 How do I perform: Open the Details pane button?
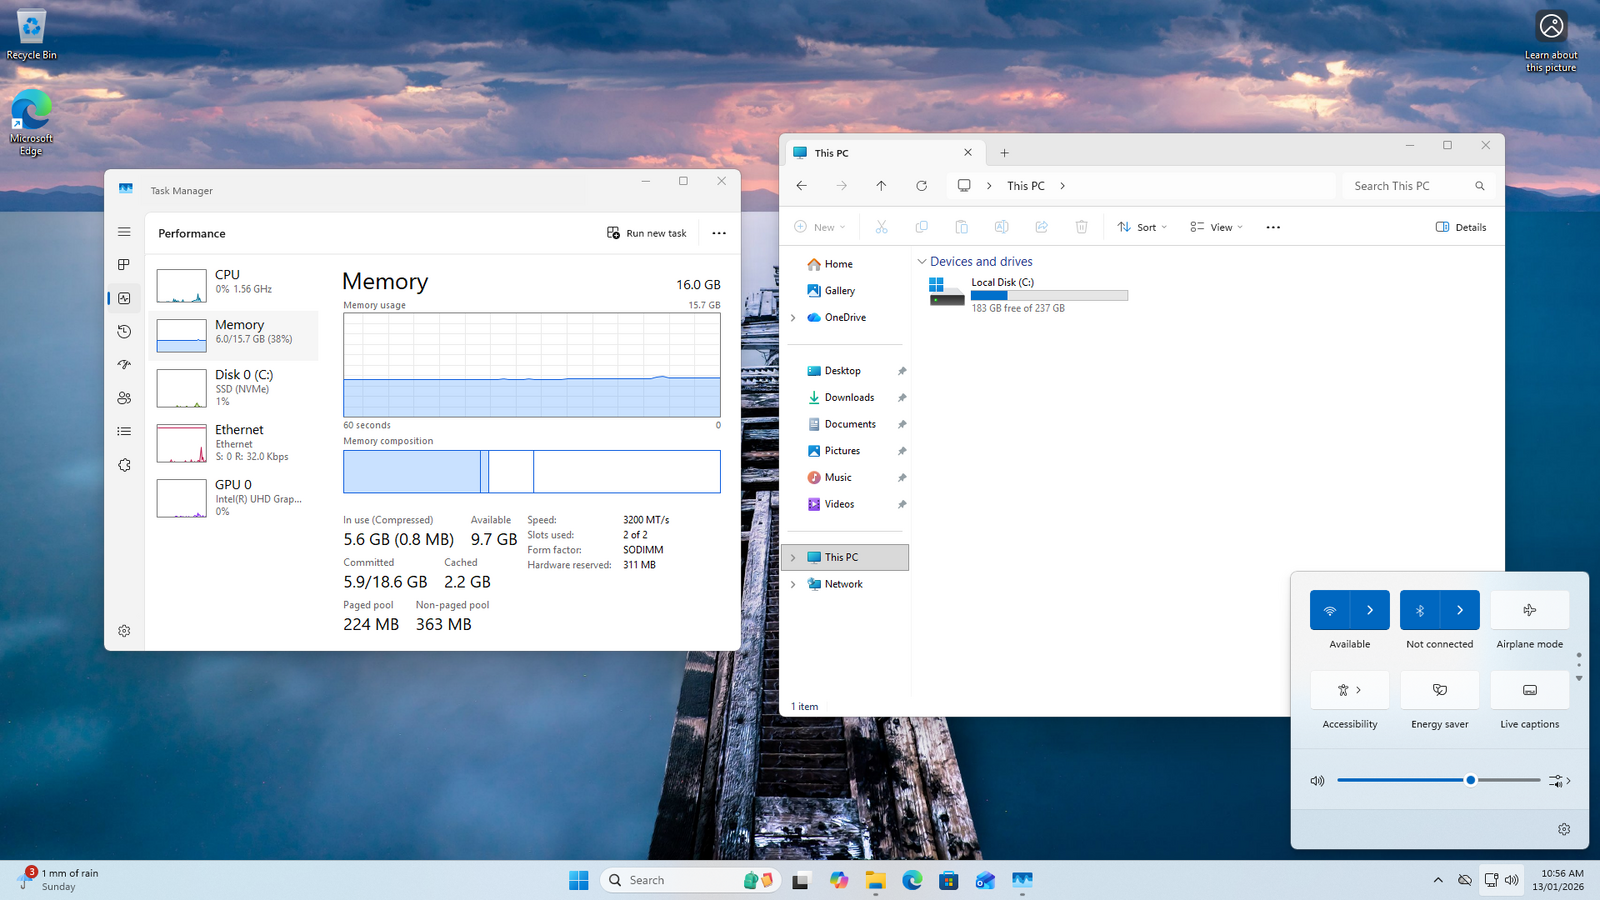[x=1461, y=227]
